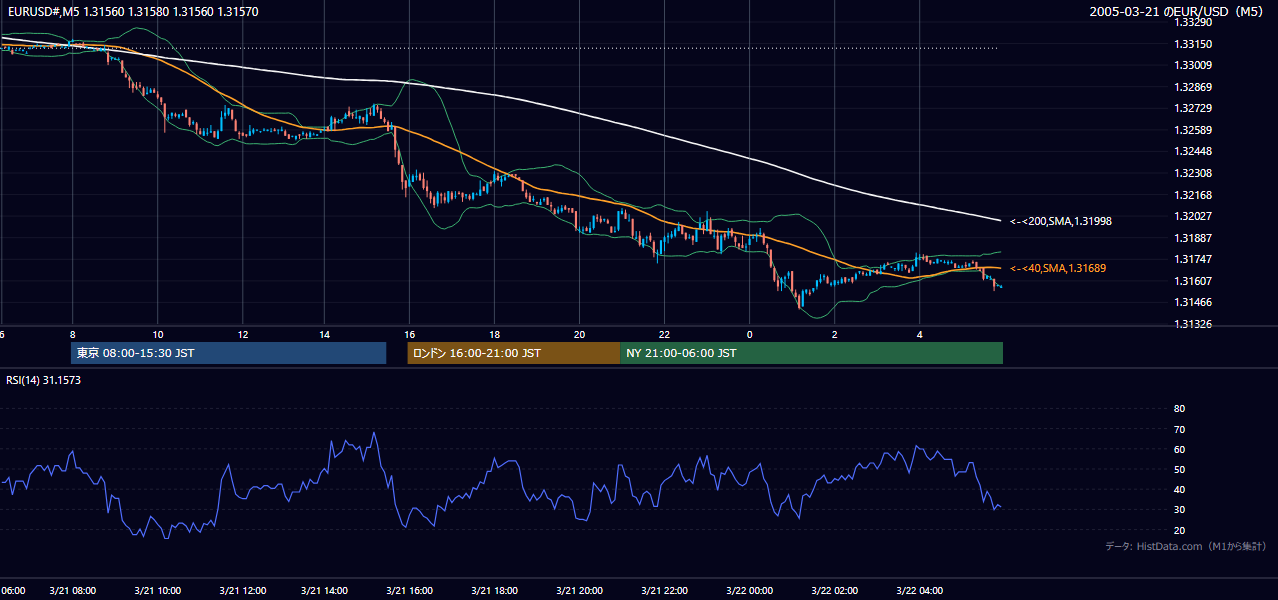Click the 200 SMA 1.31998 label
This screenshot has width=1278, height=600.
(1061, 221)
